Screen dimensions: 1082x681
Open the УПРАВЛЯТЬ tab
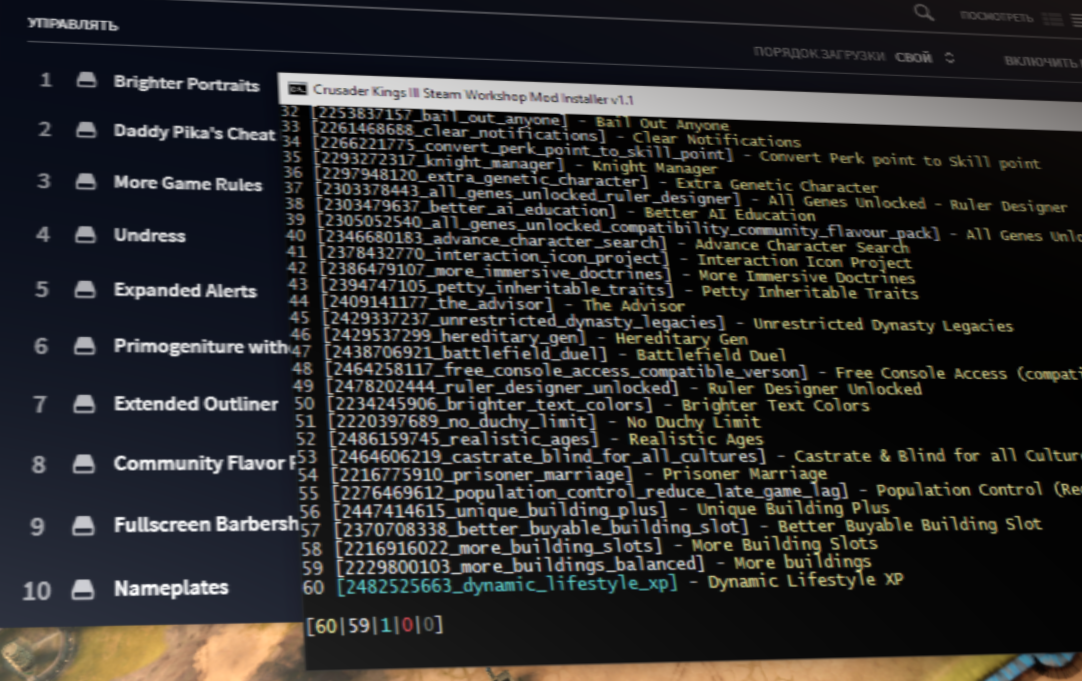pyautogui.click(x=73, y=24)
